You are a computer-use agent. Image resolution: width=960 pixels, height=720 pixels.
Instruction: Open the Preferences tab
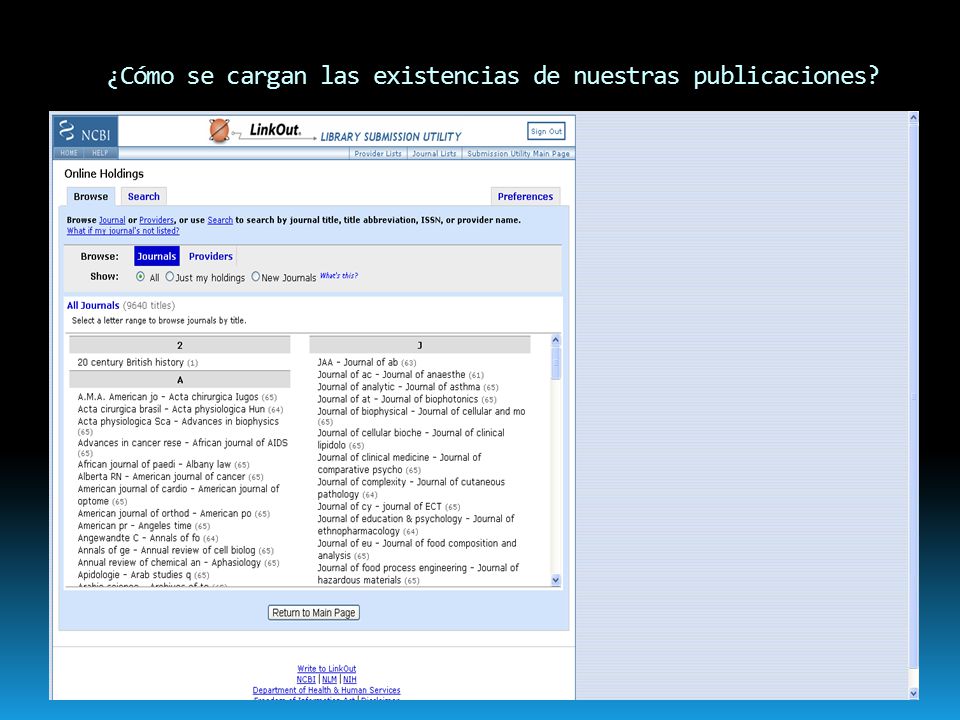tap(525, 197)
